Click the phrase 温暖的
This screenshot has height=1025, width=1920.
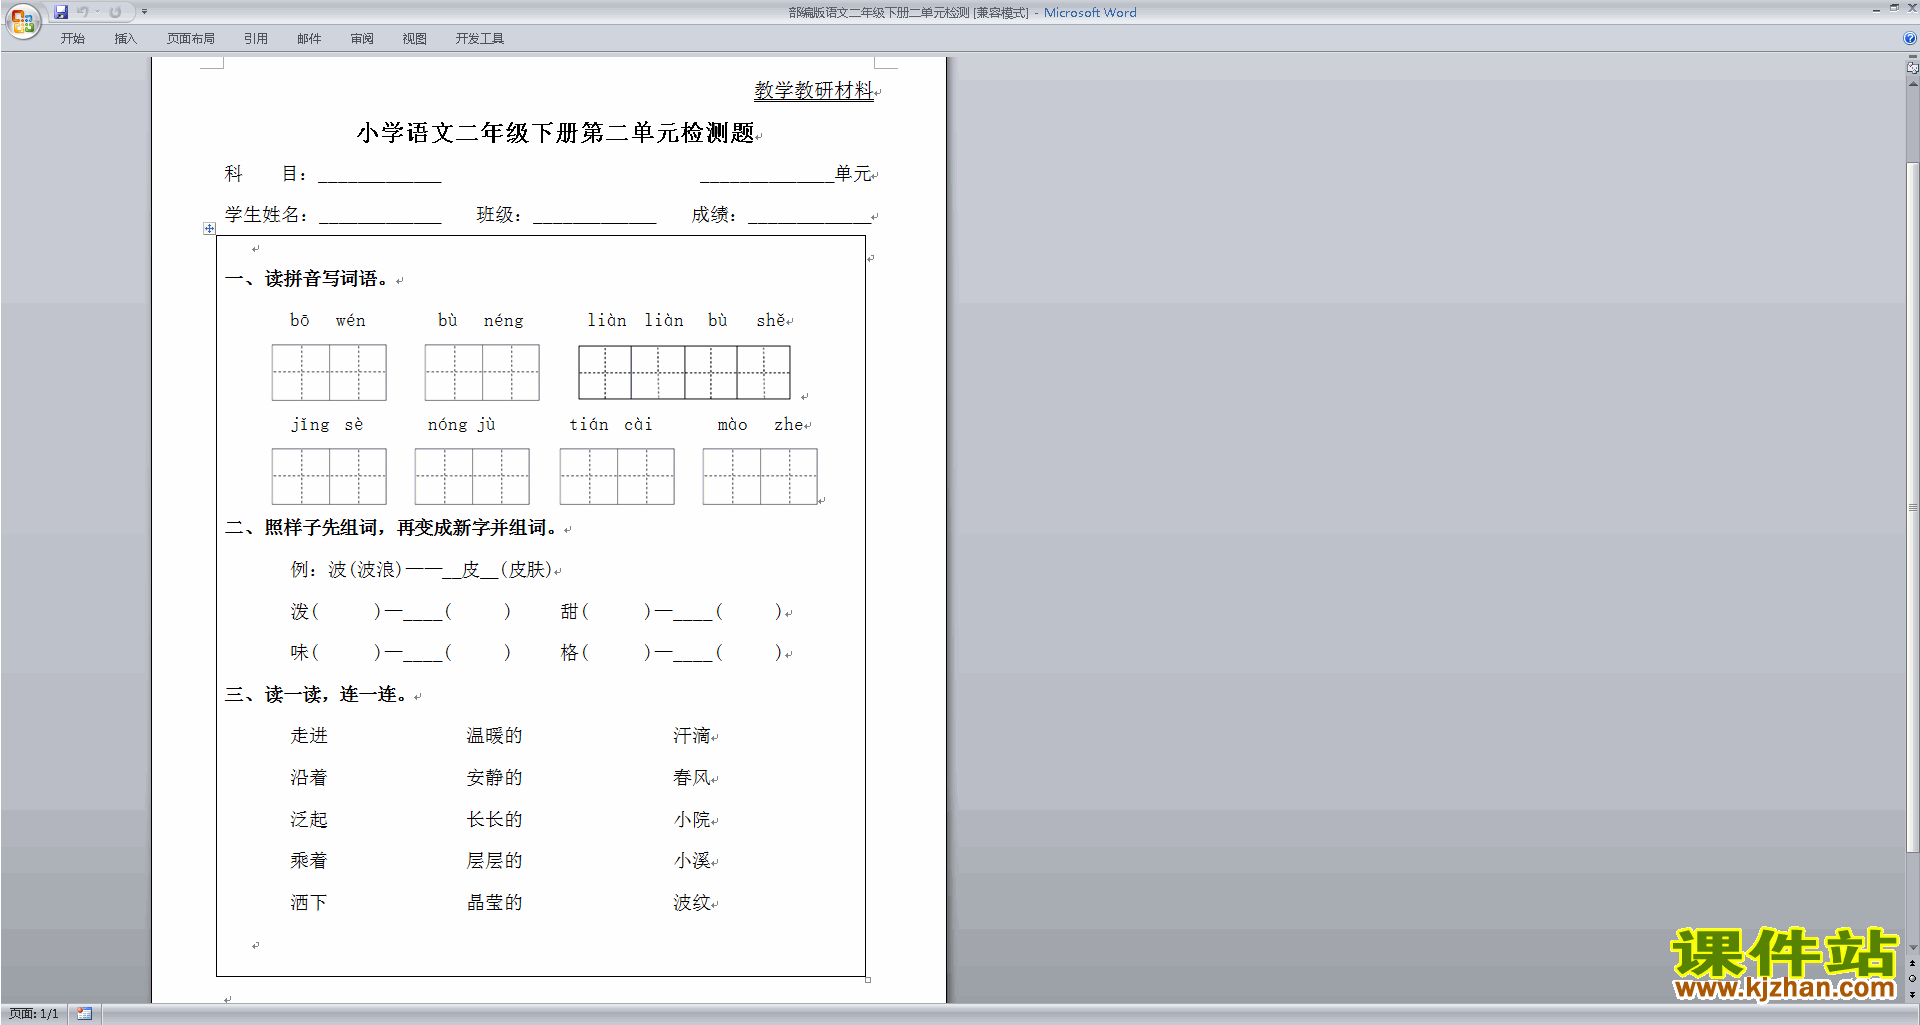point(494,736)
